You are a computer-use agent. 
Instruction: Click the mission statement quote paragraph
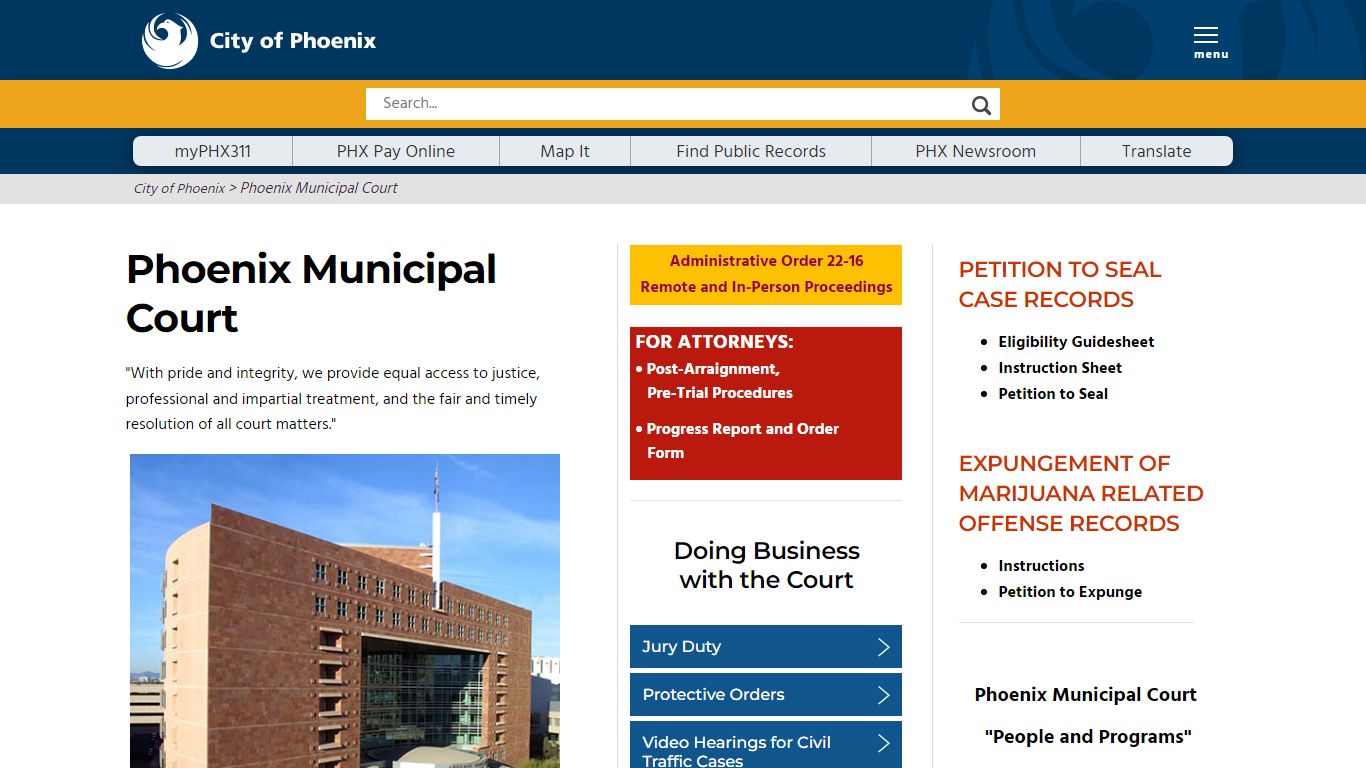[333, 398]
